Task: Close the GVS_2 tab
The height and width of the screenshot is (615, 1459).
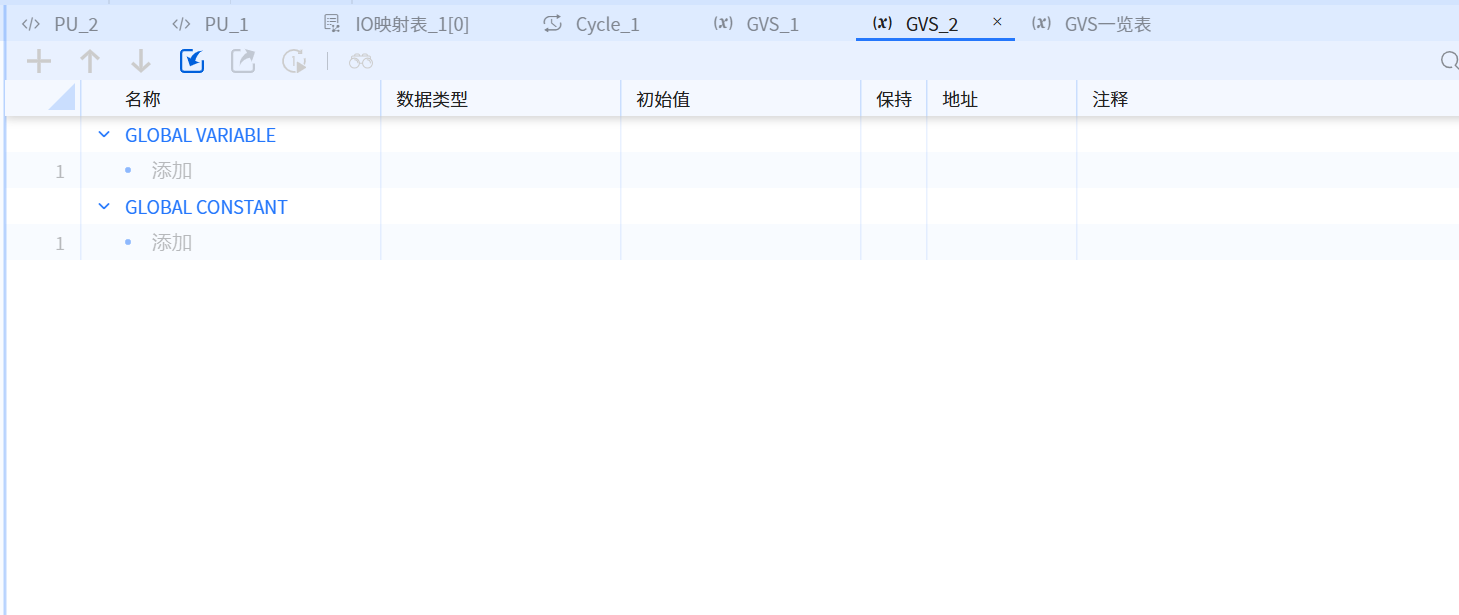Action: point(997,22)
